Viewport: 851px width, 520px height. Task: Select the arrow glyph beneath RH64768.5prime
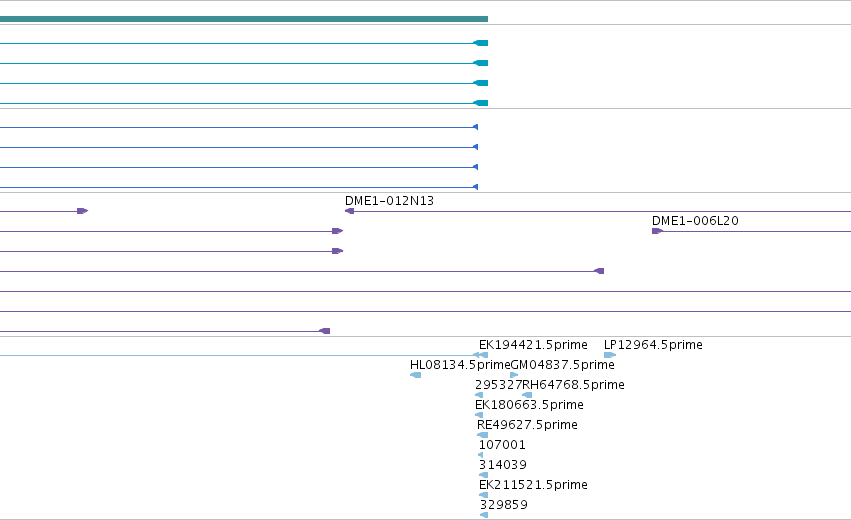click(526, 395)
